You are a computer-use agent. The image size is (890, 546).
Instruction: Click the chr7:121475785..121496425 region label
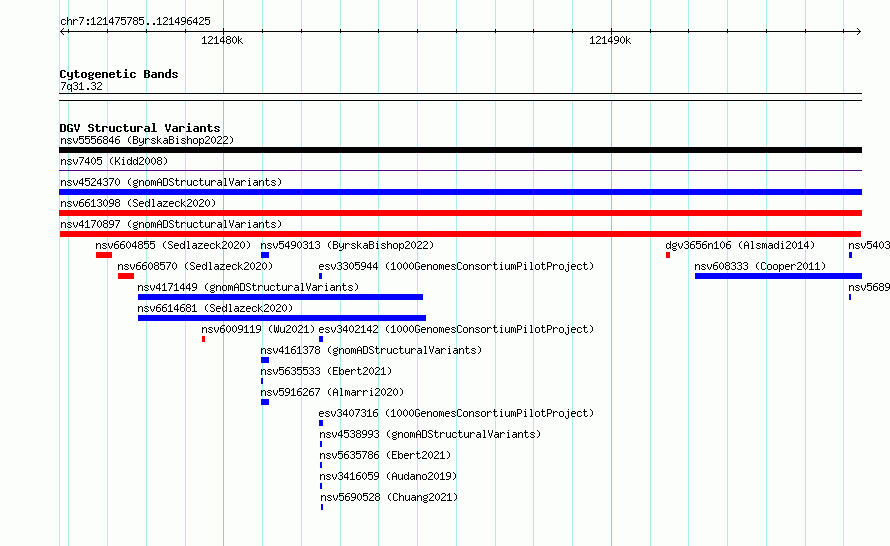tap(135, 21)
